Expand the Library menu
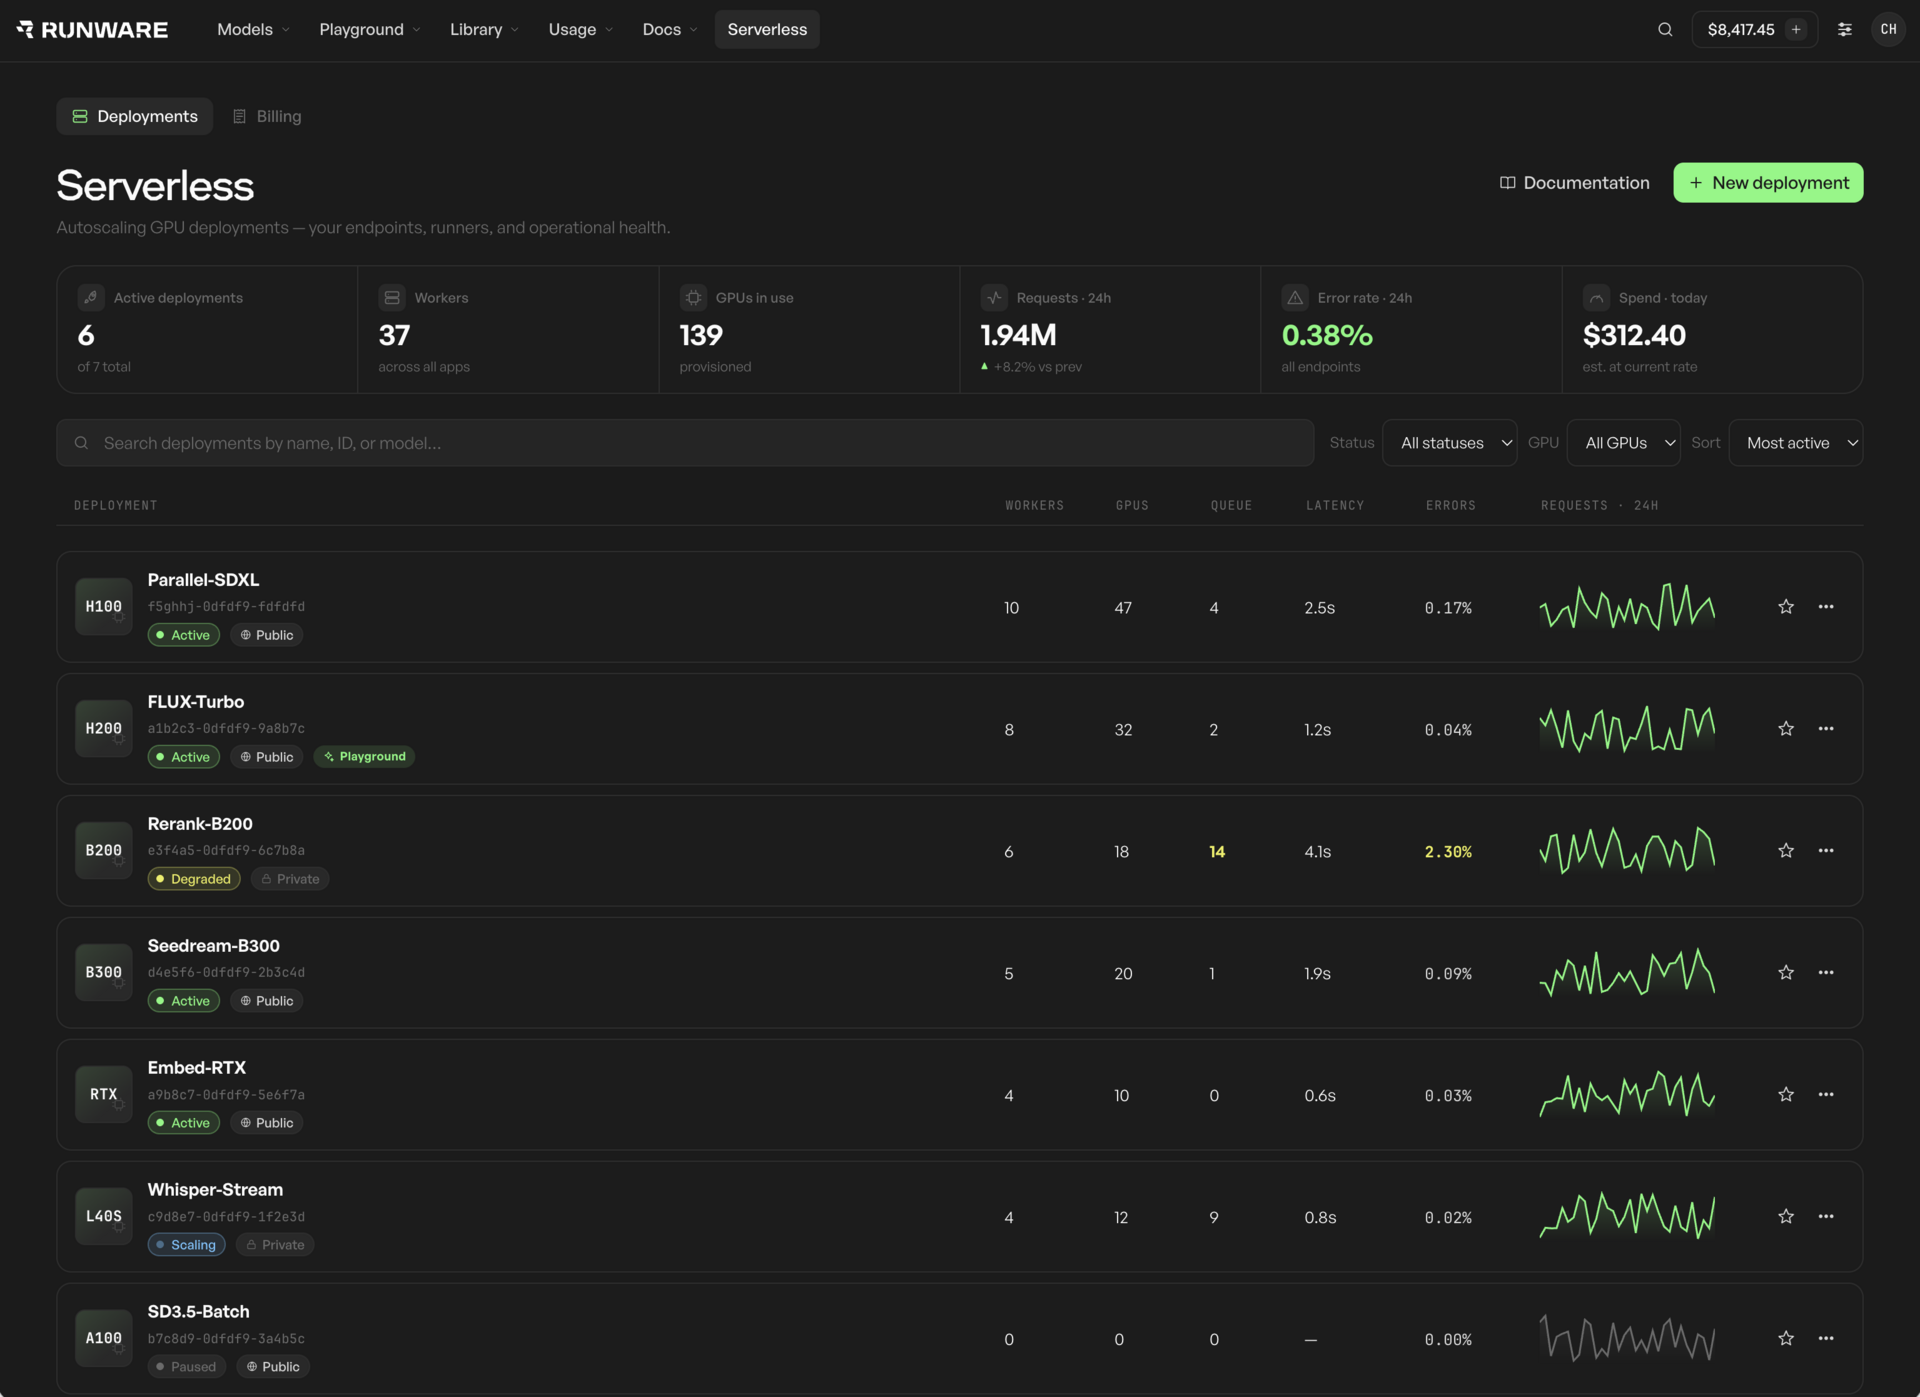This screenshot has width=1920, height=1397. pos(484,29)
